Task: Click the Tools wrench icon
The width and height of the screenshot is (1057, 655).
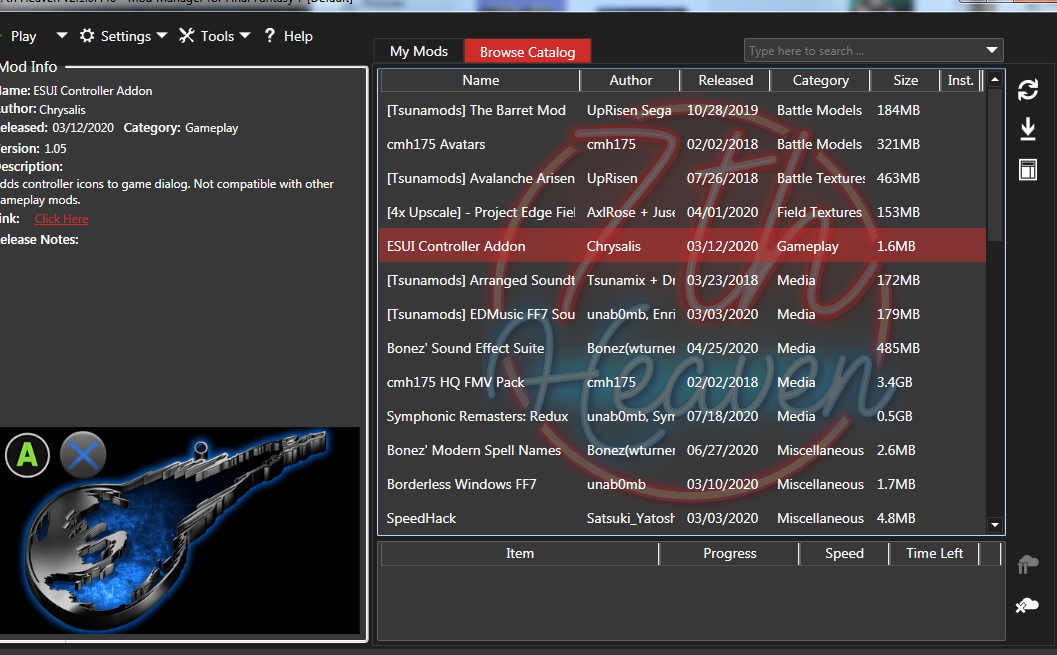Action: click(187, 36)
